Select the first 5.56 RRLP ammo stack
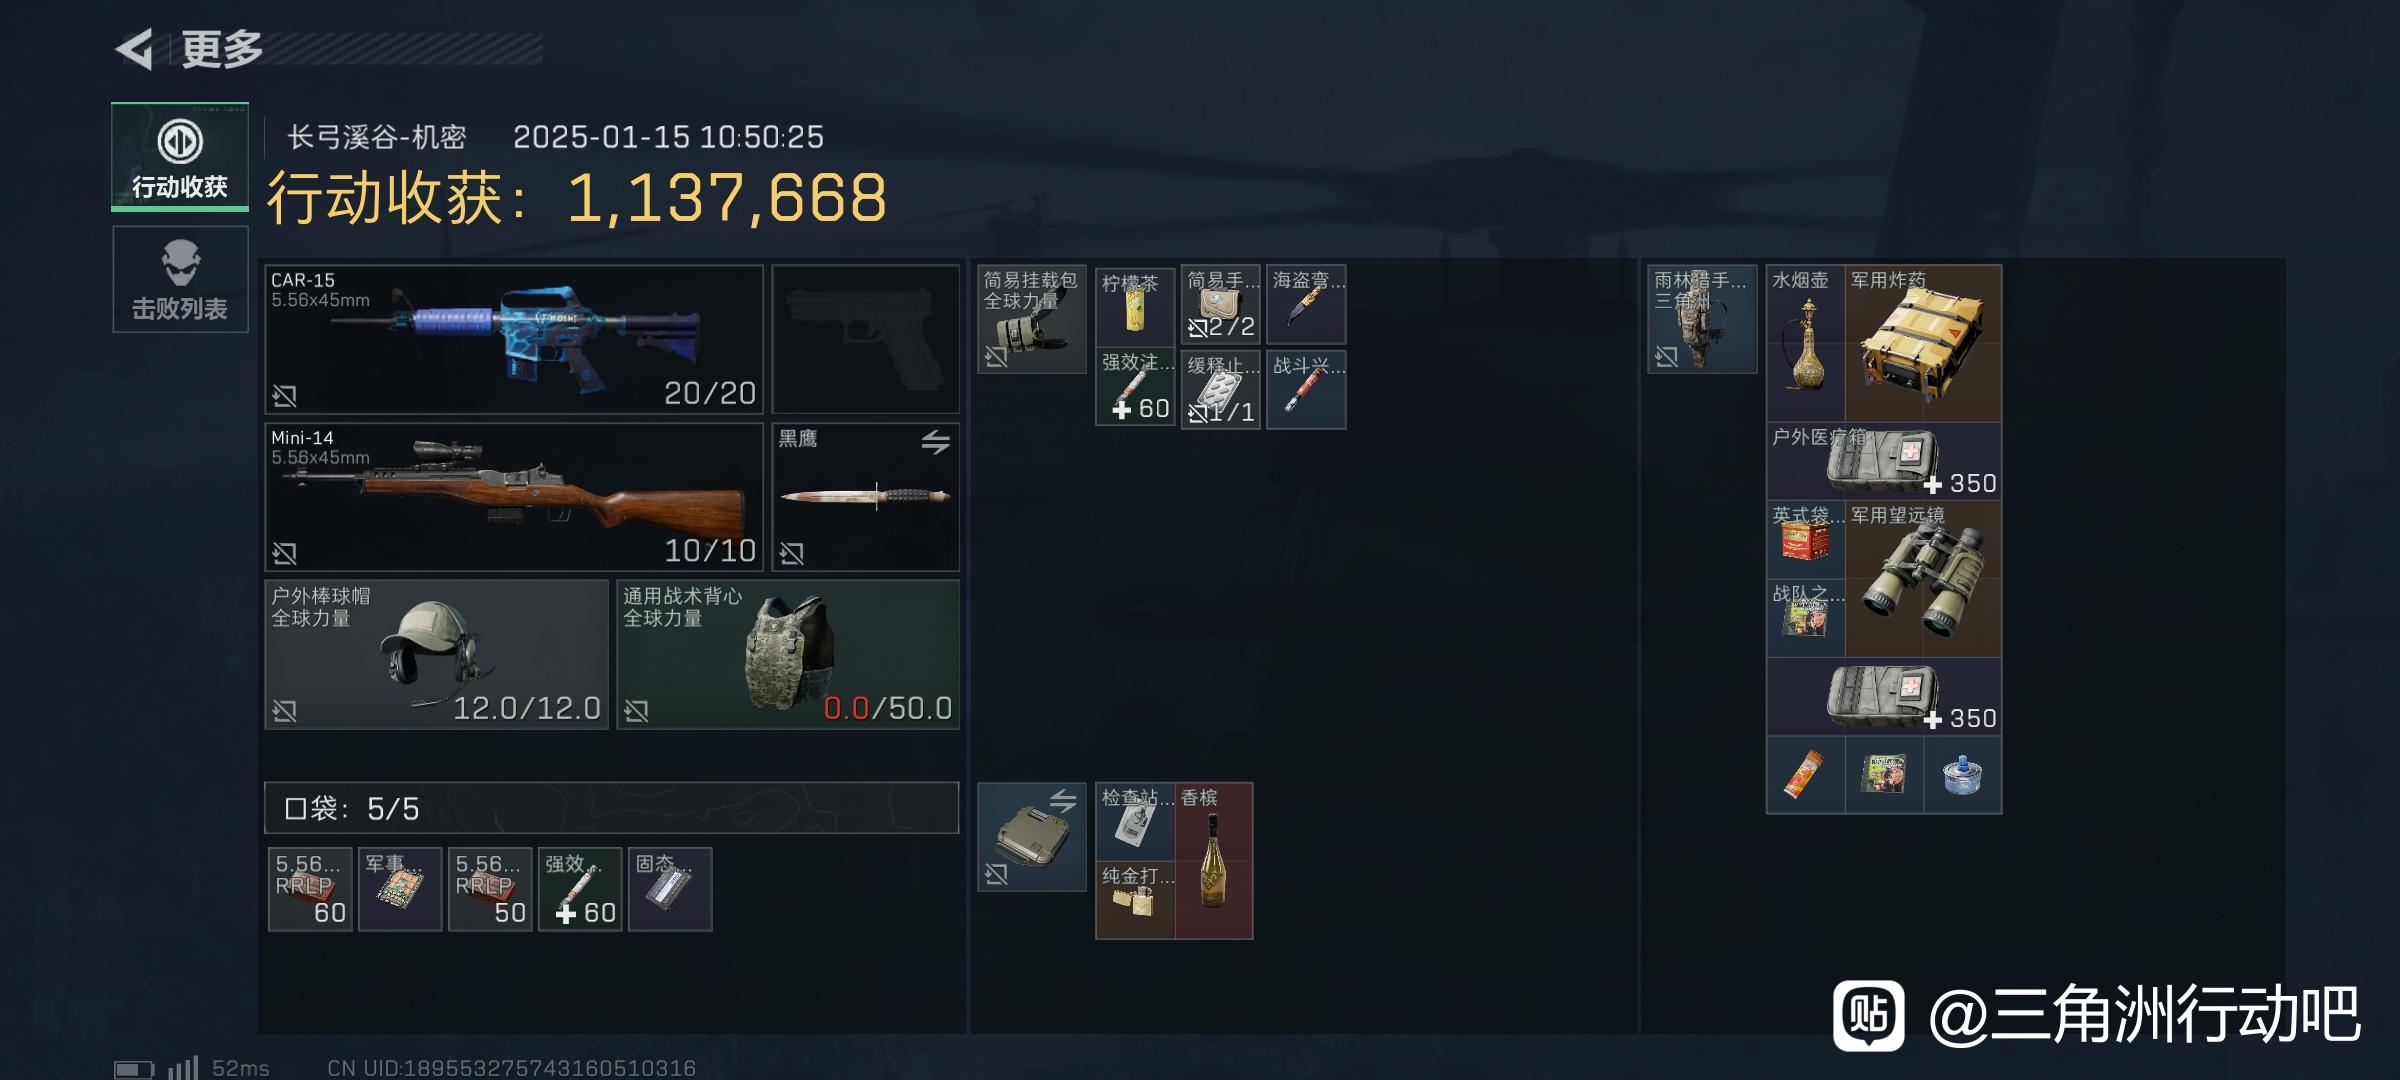2400x1080 pixels. [x=310, y=889]
